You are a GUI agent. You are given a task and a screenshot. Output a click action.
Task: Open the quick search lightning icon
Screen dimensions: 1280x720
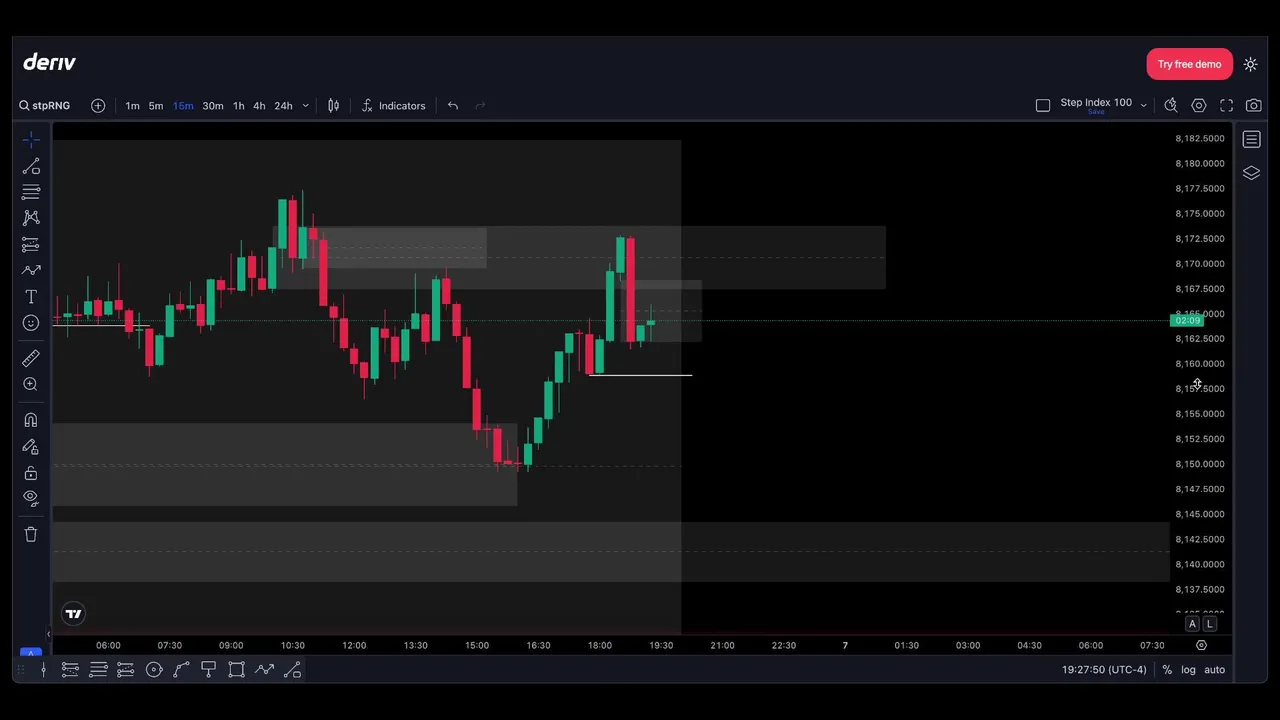pyautogui.click(x=1171, y=105)
